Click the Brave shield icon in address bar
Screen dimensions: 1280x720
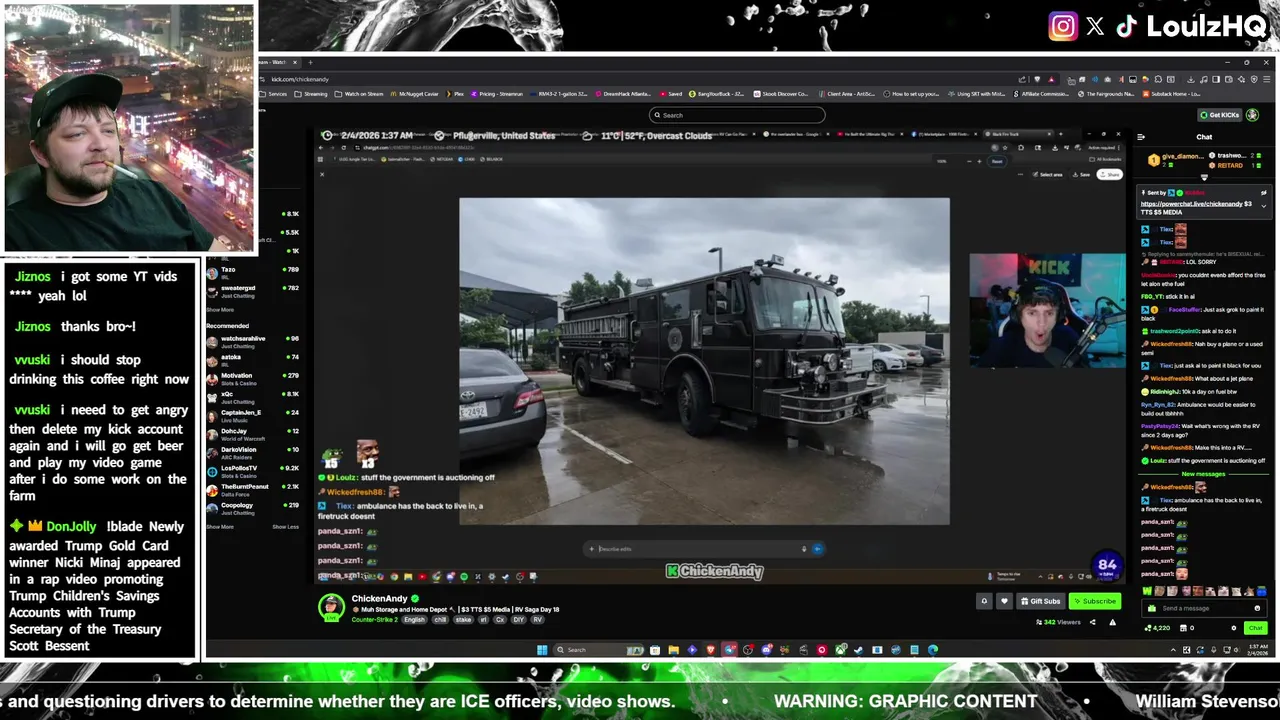pyautogui.click(x=1037, y=79)
